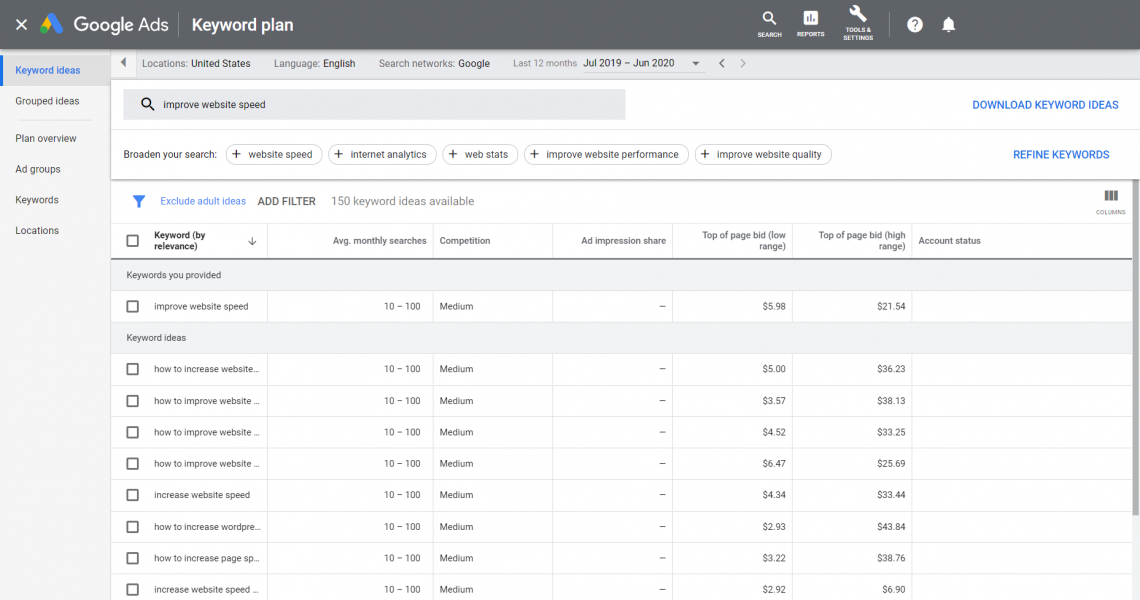Open the Columns settings icon
Screen dimensions: 1140x600
[x=1110, y=197]
